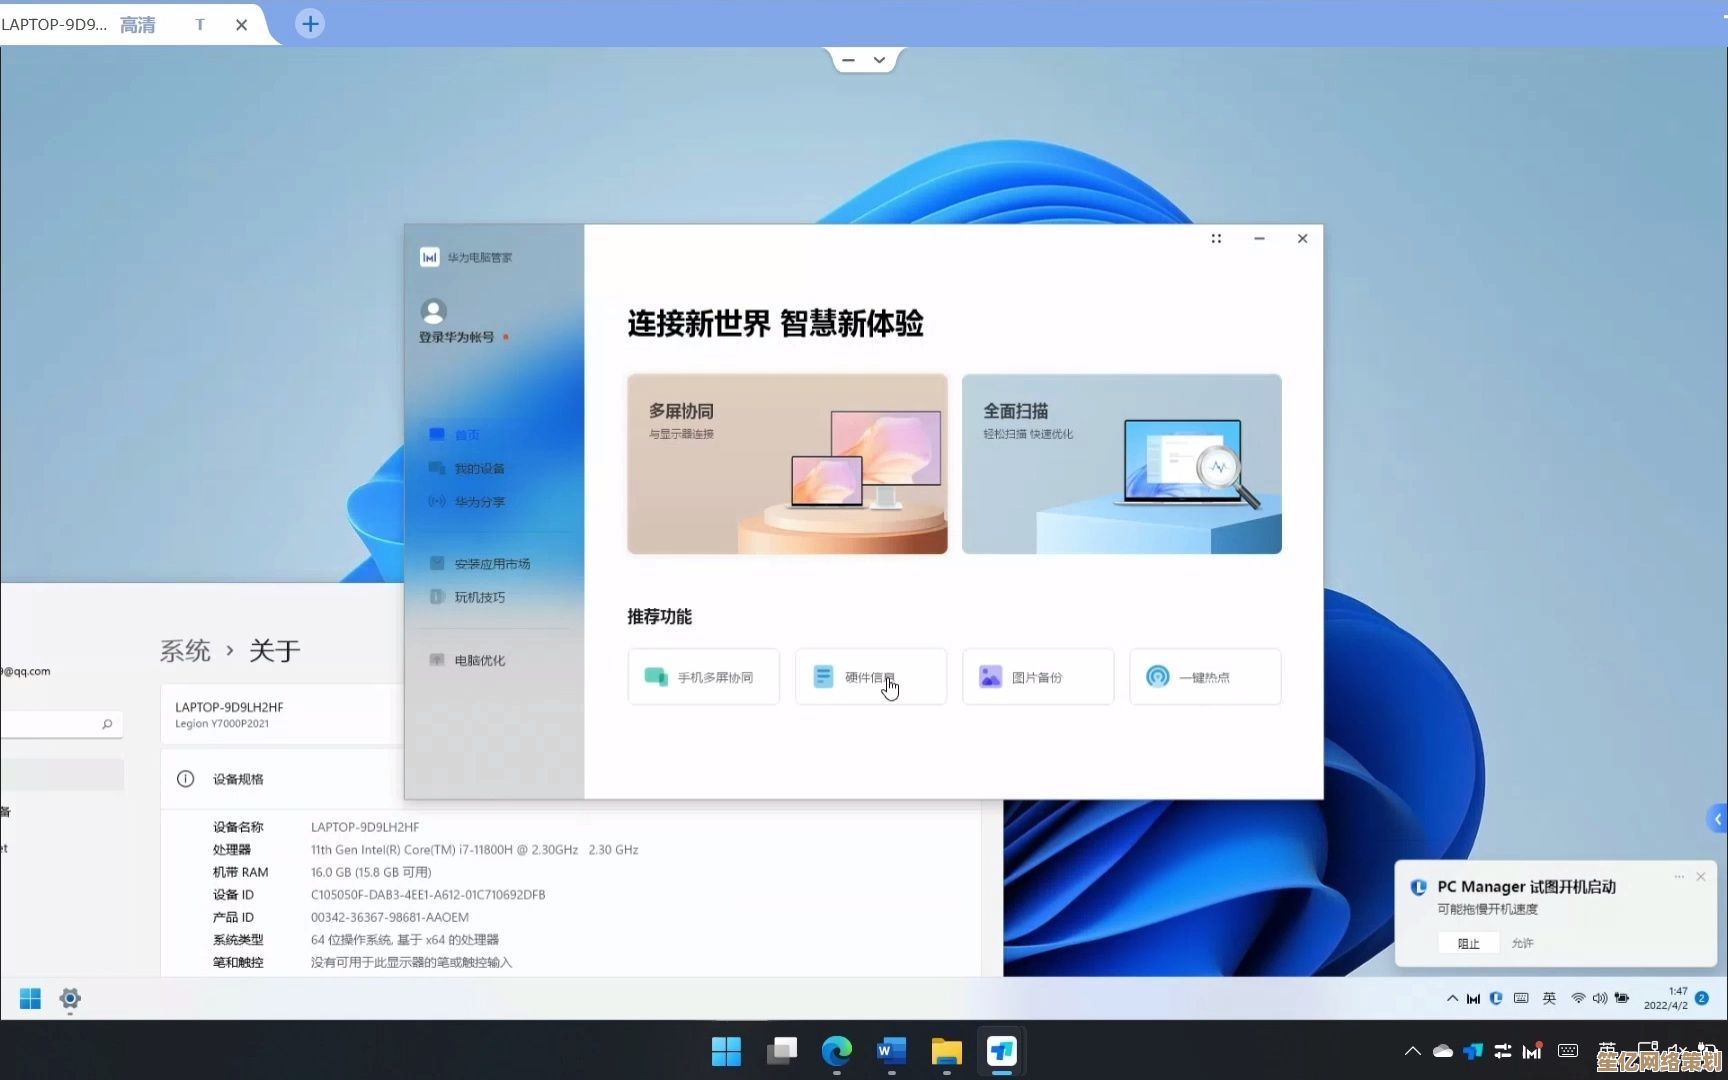This screenshot has width=1728, height=1080.
Task: Expand the browser toolbar chevron at the top
Action: (x=879, y=59)
